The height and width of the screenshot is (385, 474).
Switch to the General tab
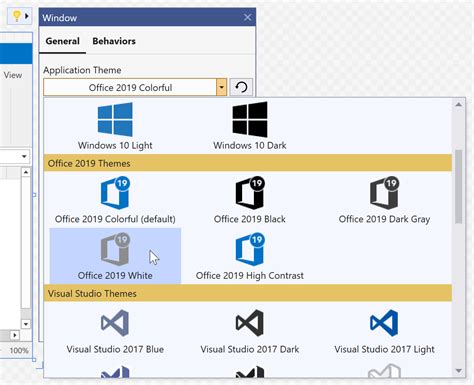pyautogui.click(x=63, y=41)
